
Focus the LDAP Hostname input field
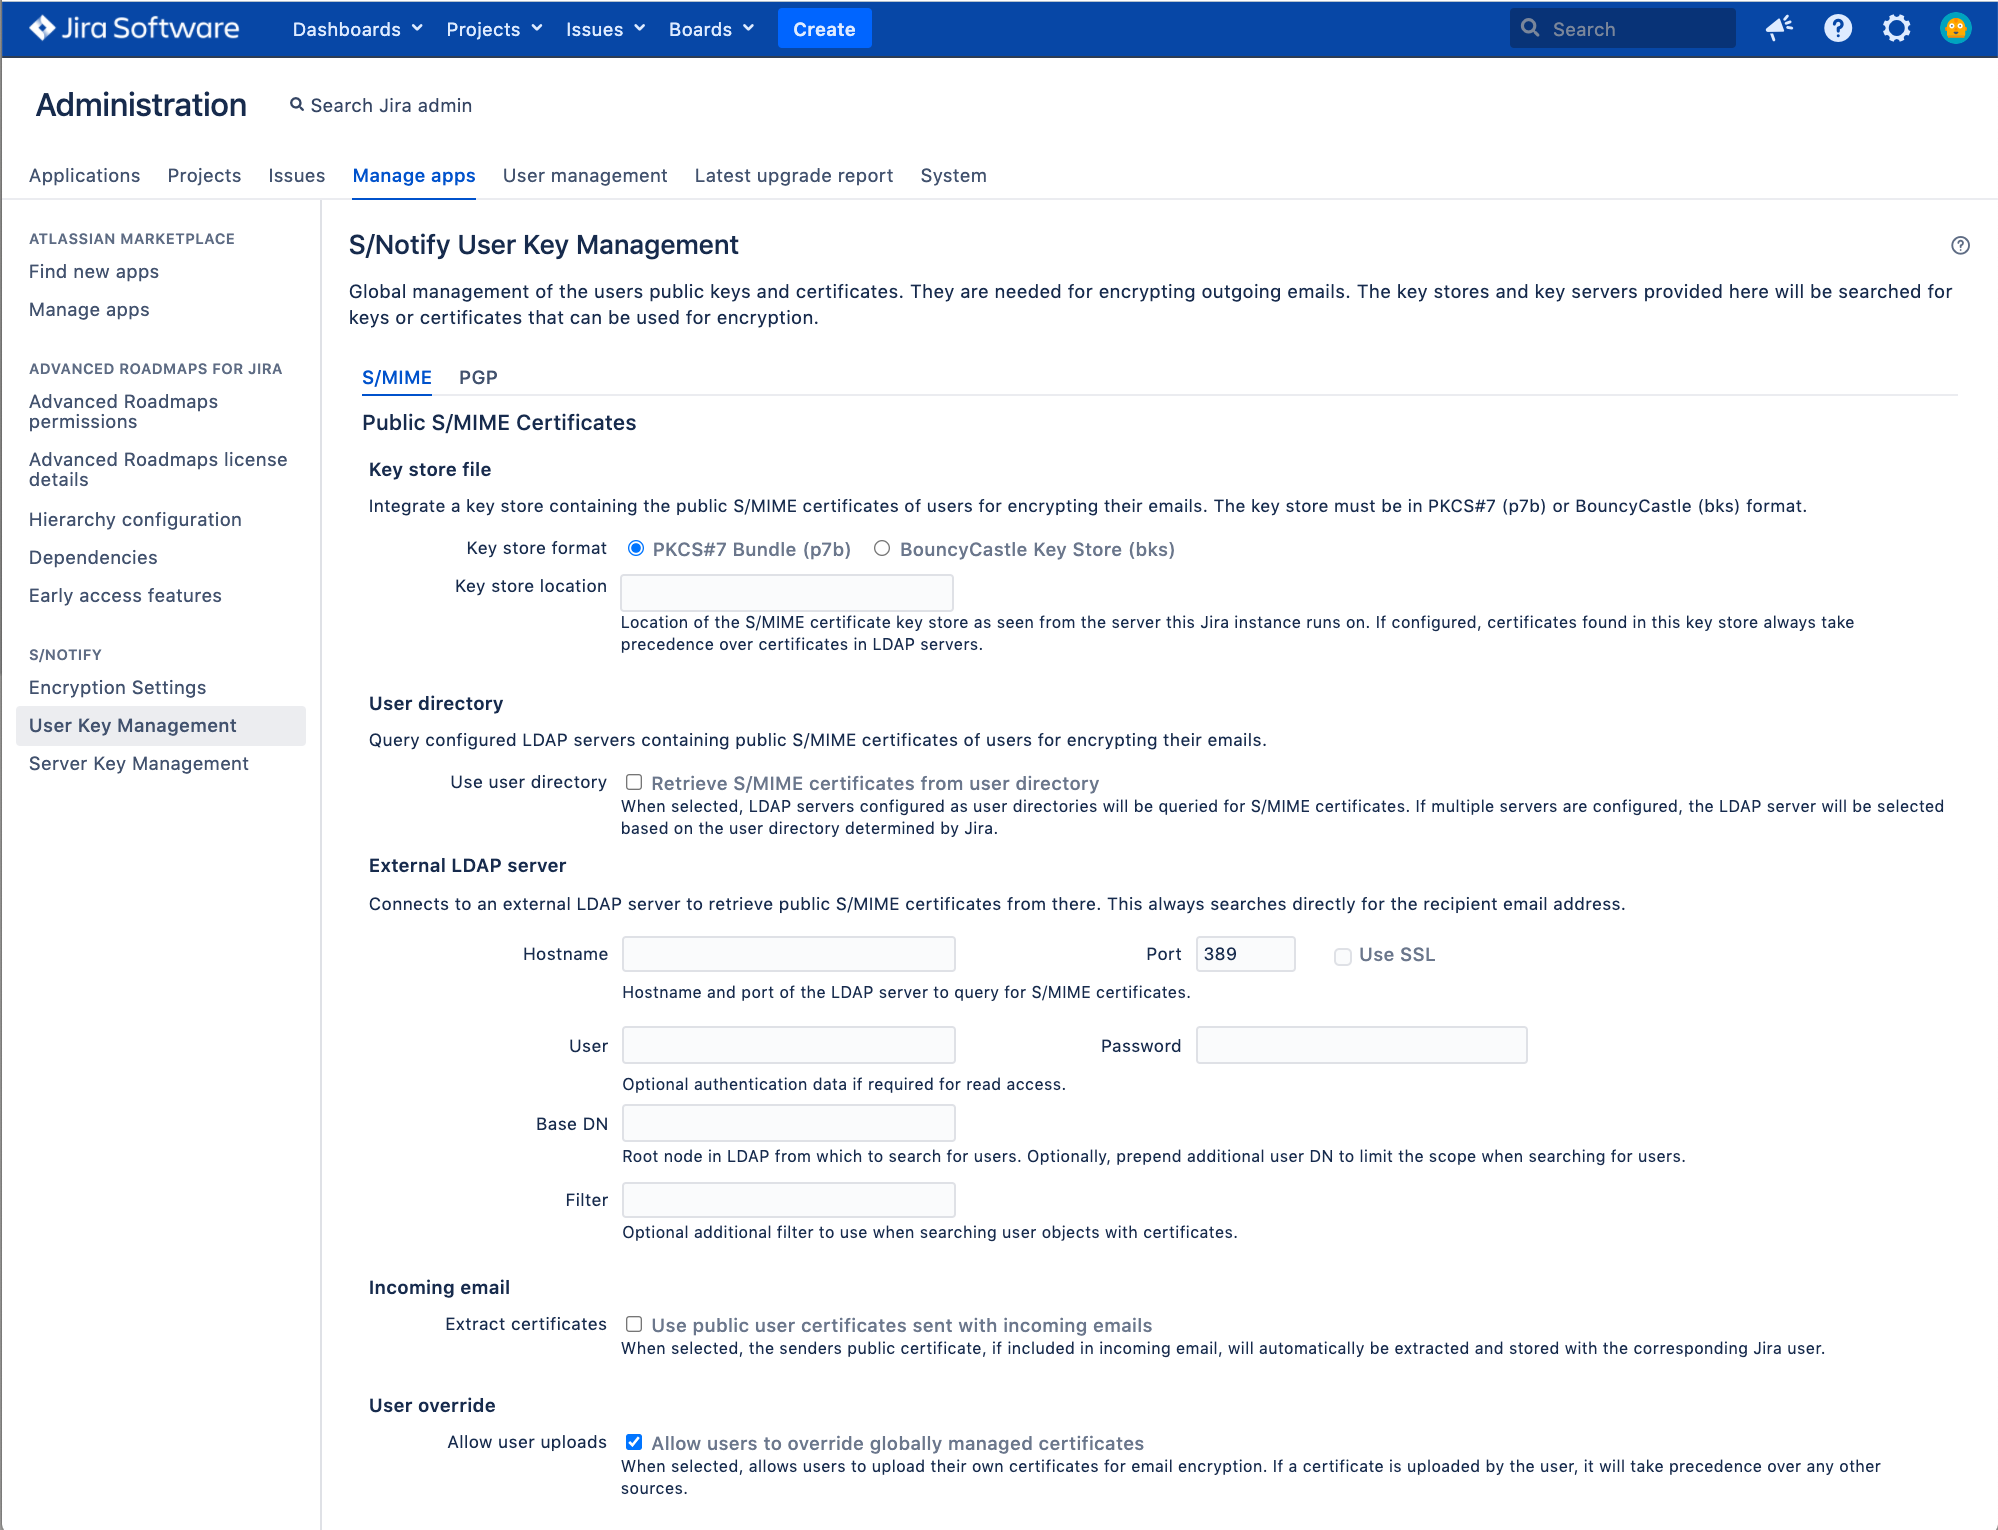(788, 954)
